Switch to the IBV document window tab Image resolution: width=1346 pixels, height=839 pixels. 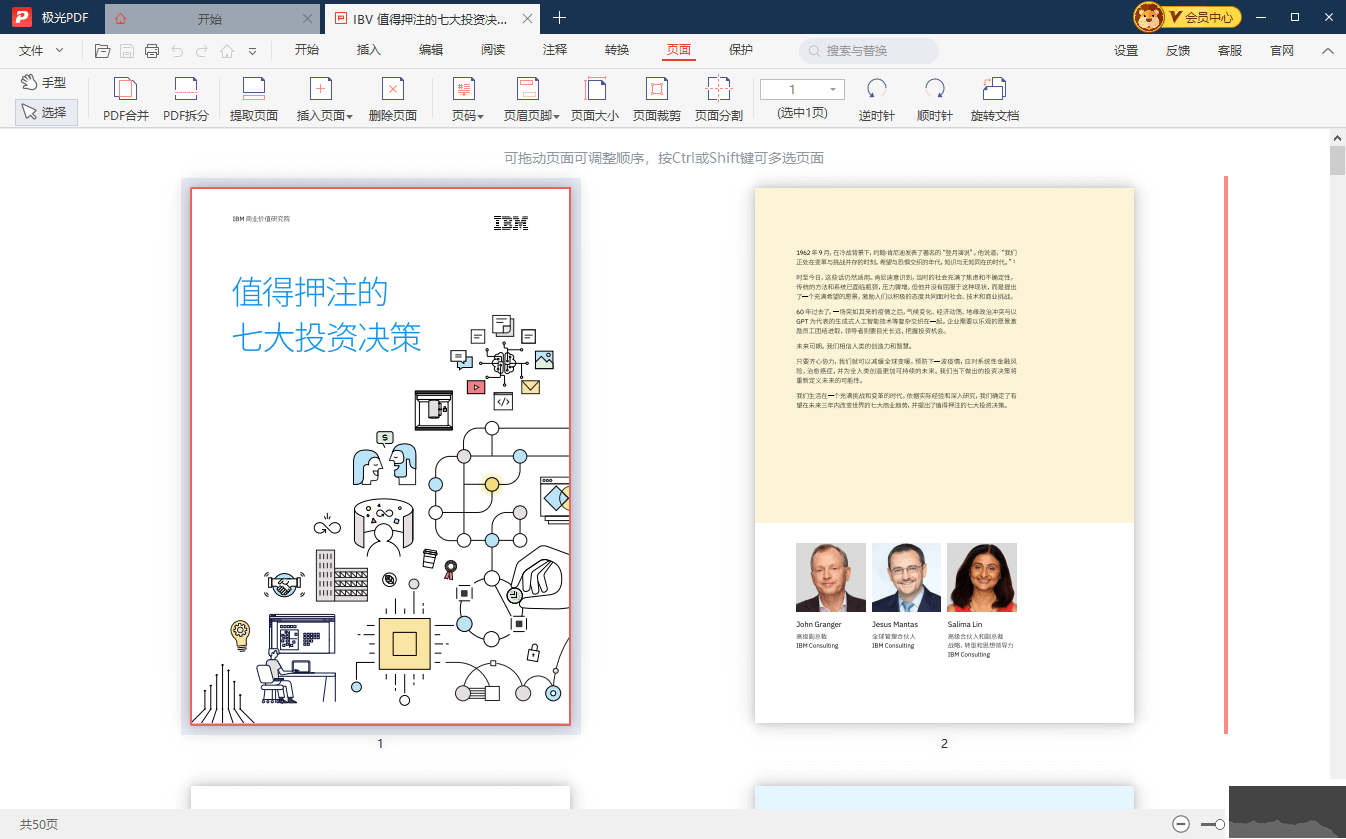(431, 19)
